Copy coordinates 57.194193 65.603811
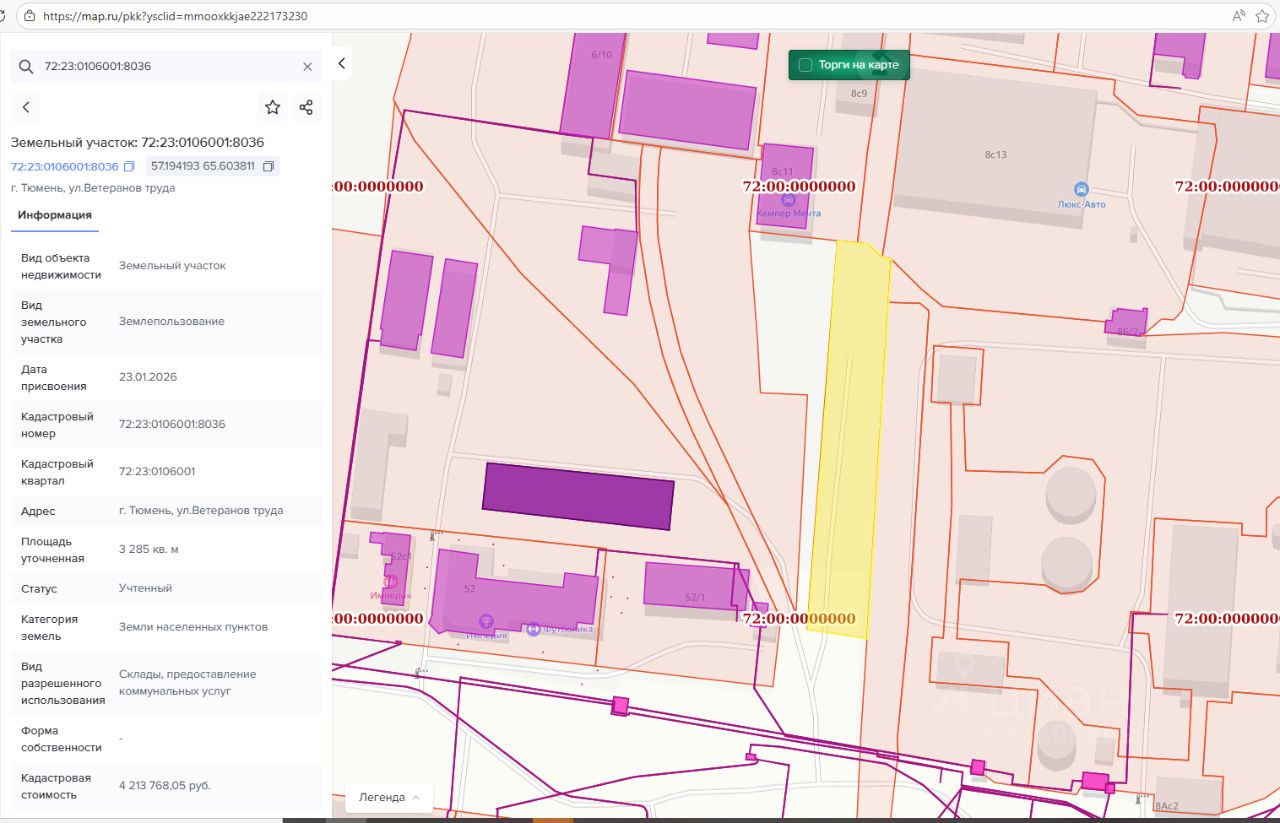1280x823 pixels. (x=268, y=167)
